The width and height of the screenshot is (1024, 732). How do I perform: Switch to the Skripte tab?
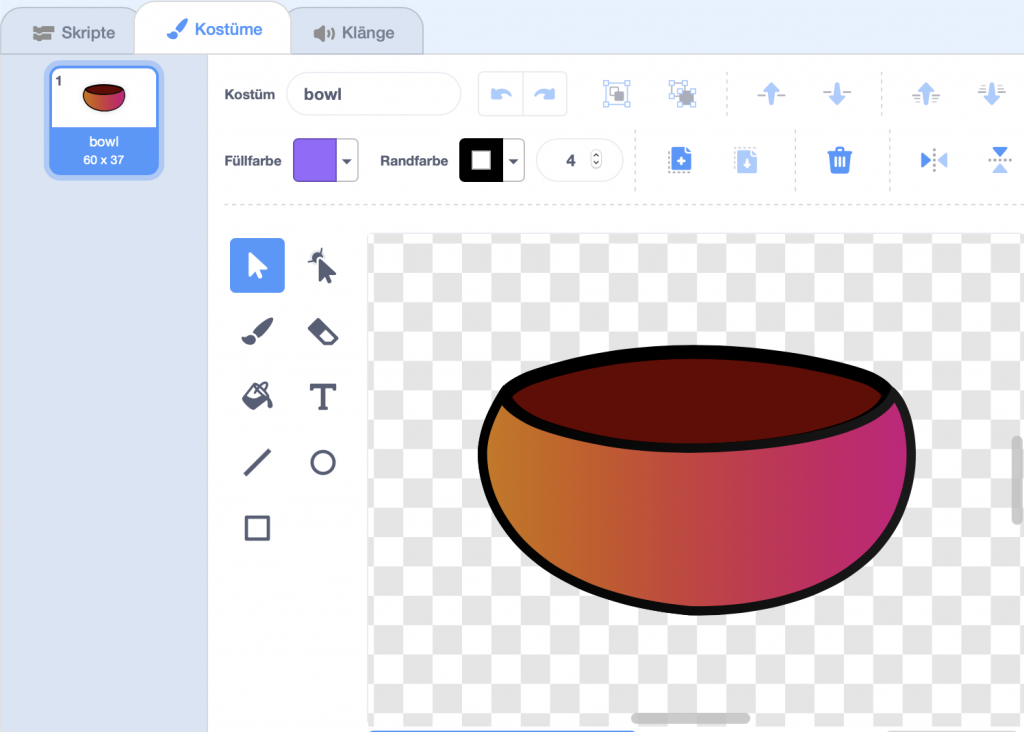click(x=74, y=33)
